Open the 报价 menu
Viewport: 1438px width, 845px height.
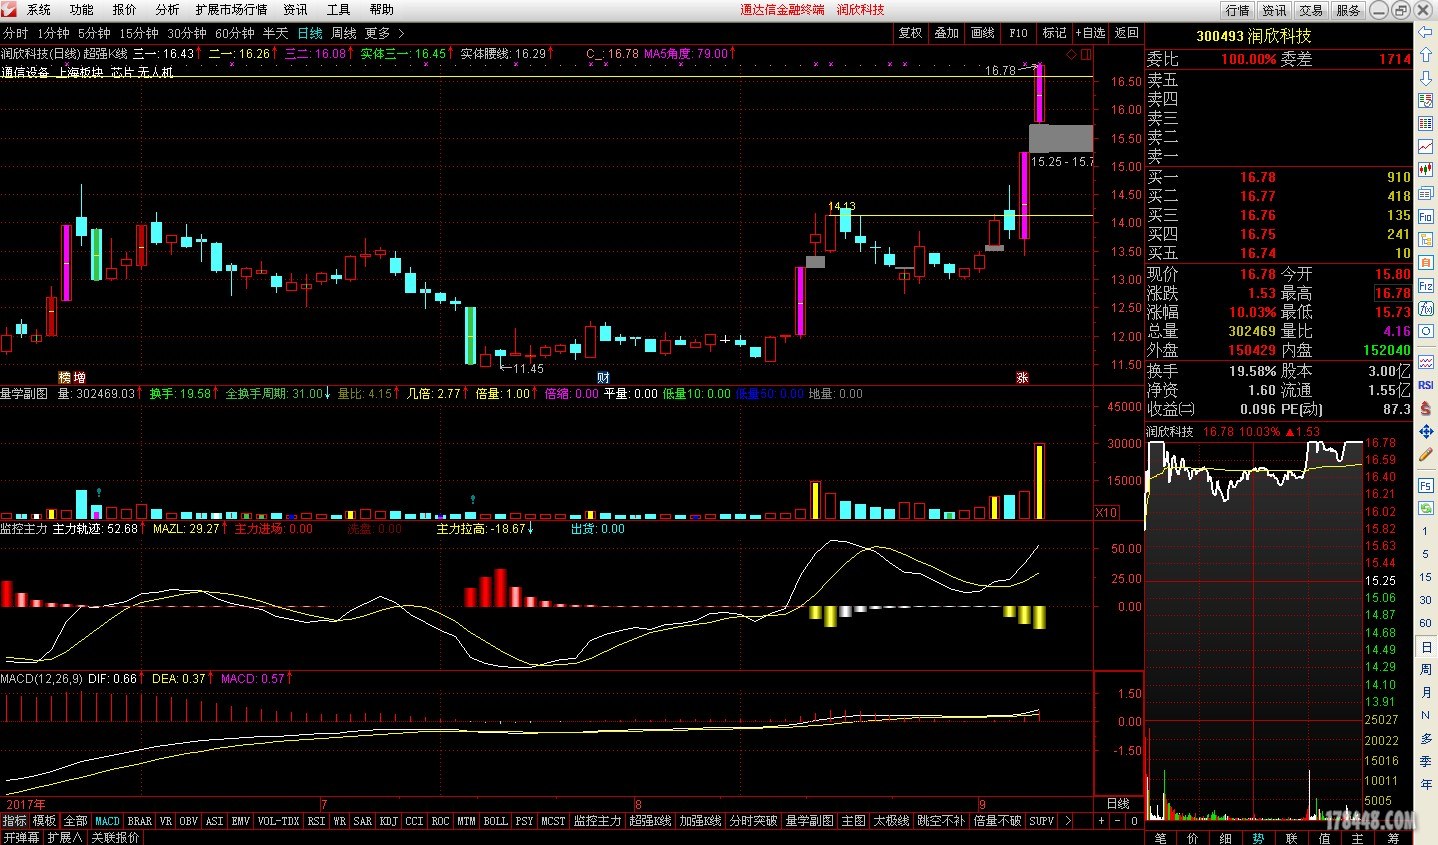[x=125, y=10]
